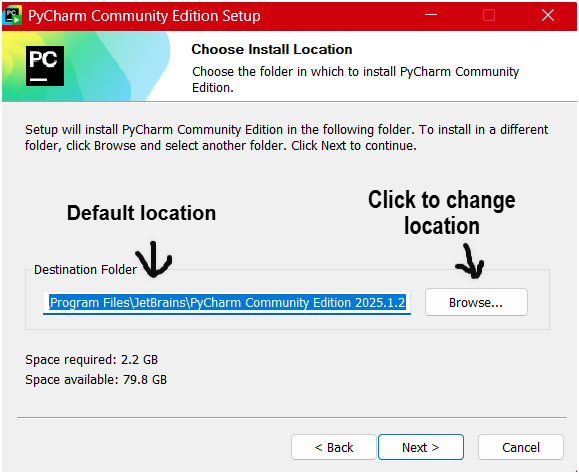The image size is (579, 474).
Task: Return with the < Back button
Action: click(x=334, y=447)
